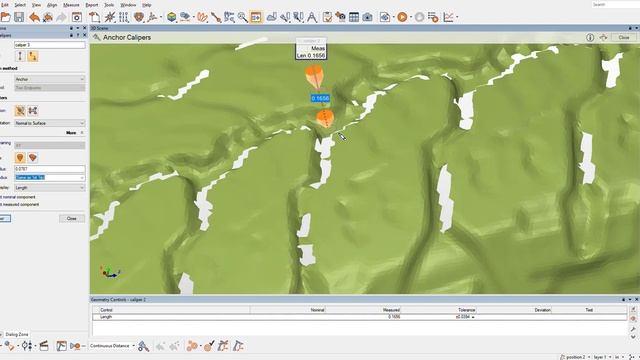The height and width of the screenshot is (360, 640).
Task: Toggle the highlighted orange-framed toolbar button
Action: [256, 17]
